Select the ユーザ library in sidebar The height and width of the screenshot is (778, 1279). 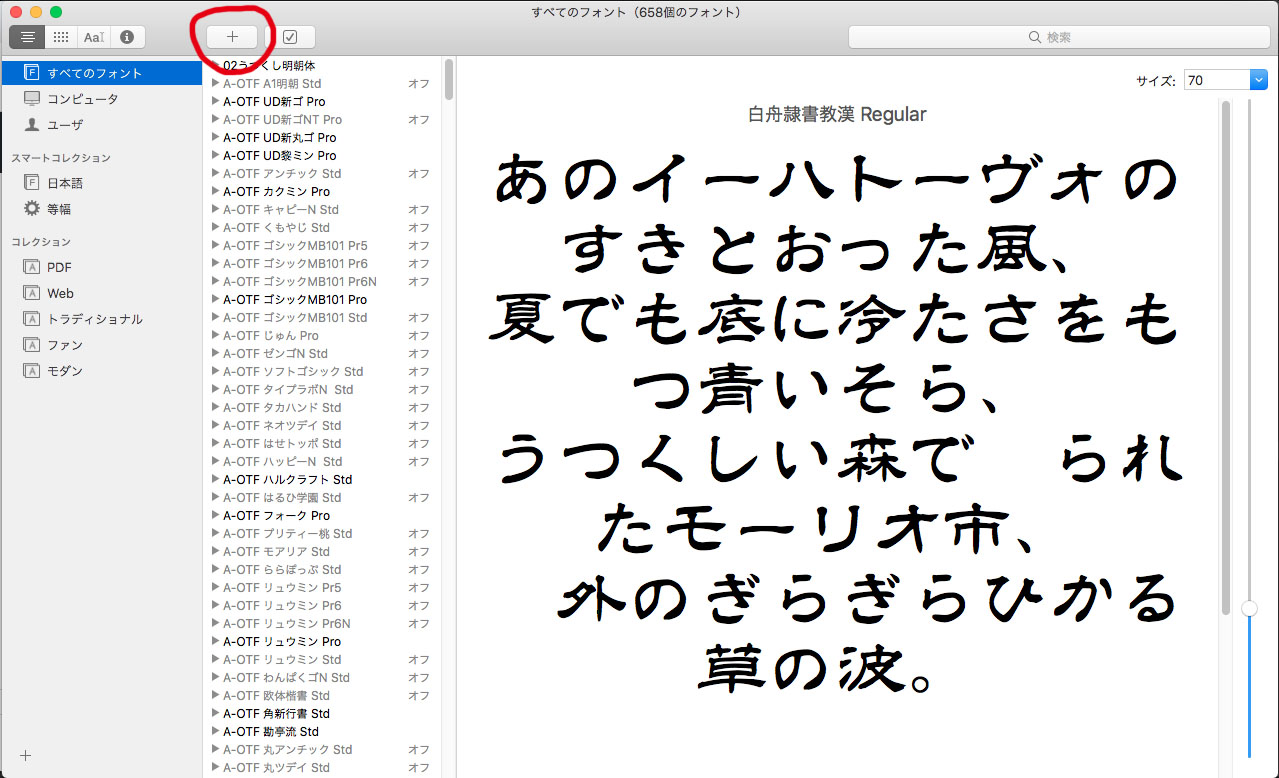point(65,125)
